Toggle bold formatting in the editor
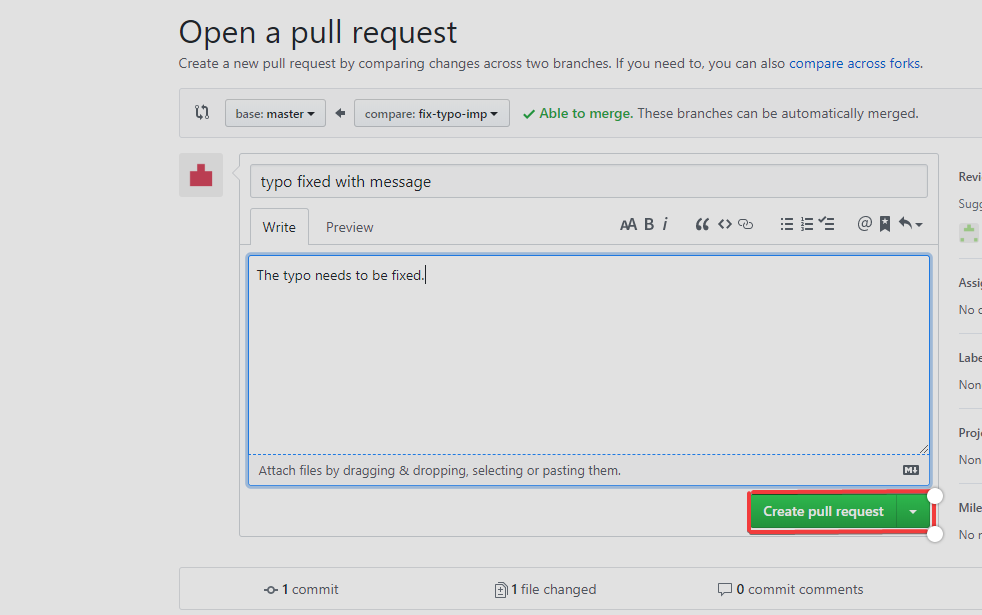982x615 pixels. (649, 224)
